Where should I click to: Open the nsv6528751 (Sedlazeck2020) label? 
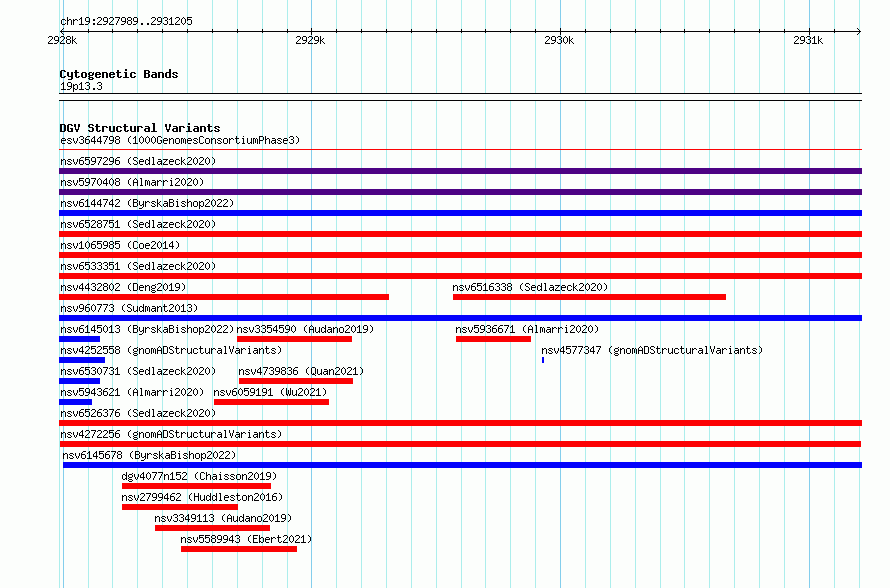pyautogui.click(x=138, y=224)
